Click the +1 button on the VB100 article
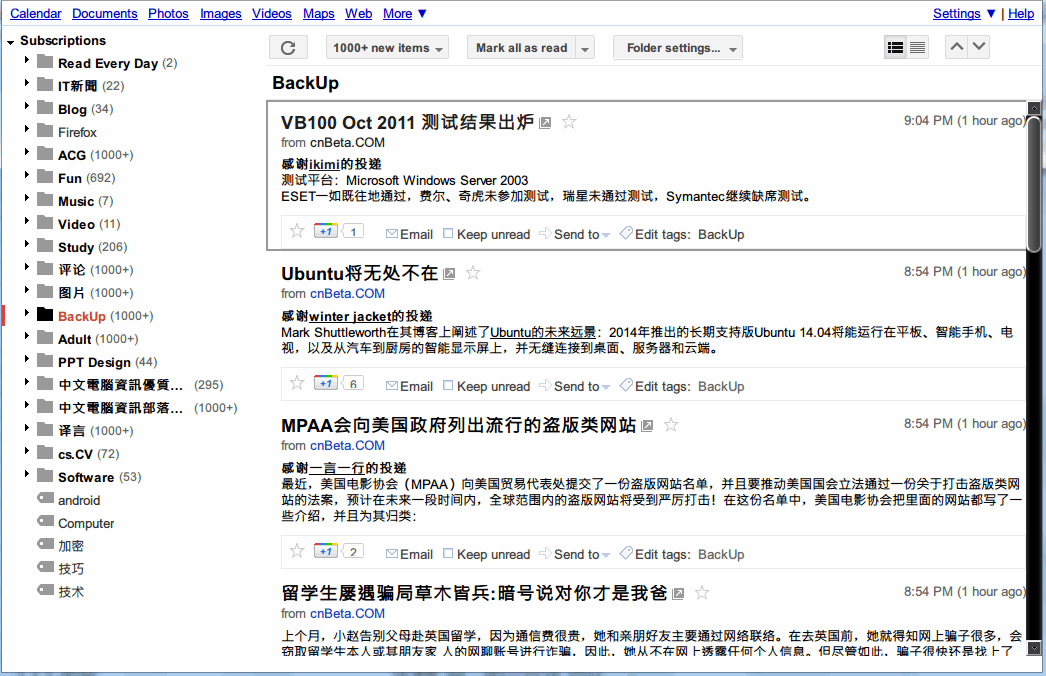Screen dimensions: 1046x676 [324, 230]
